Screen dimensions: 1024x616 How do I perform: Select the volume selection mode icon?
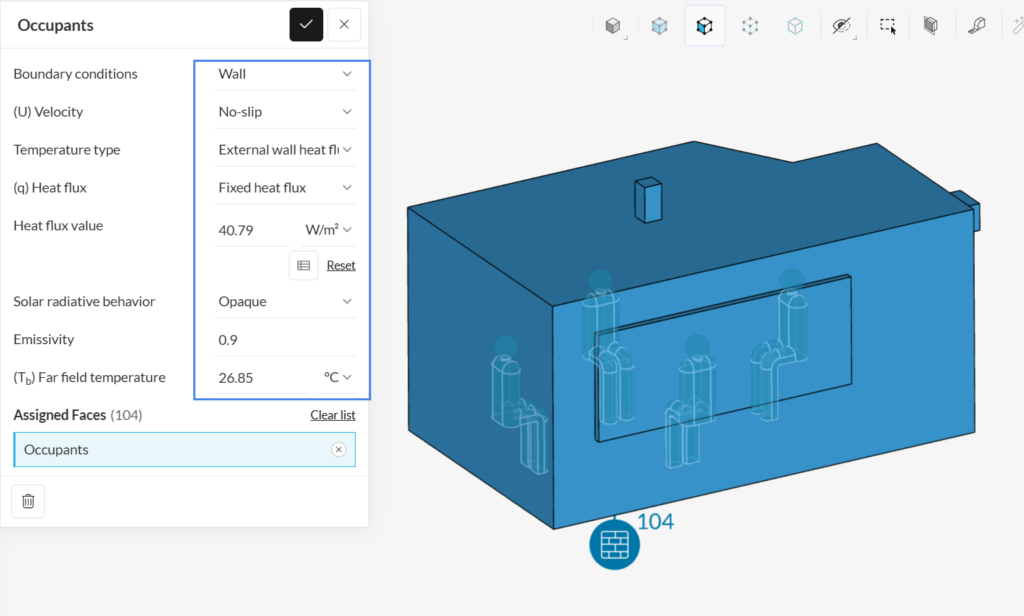[x=660, y=26]
